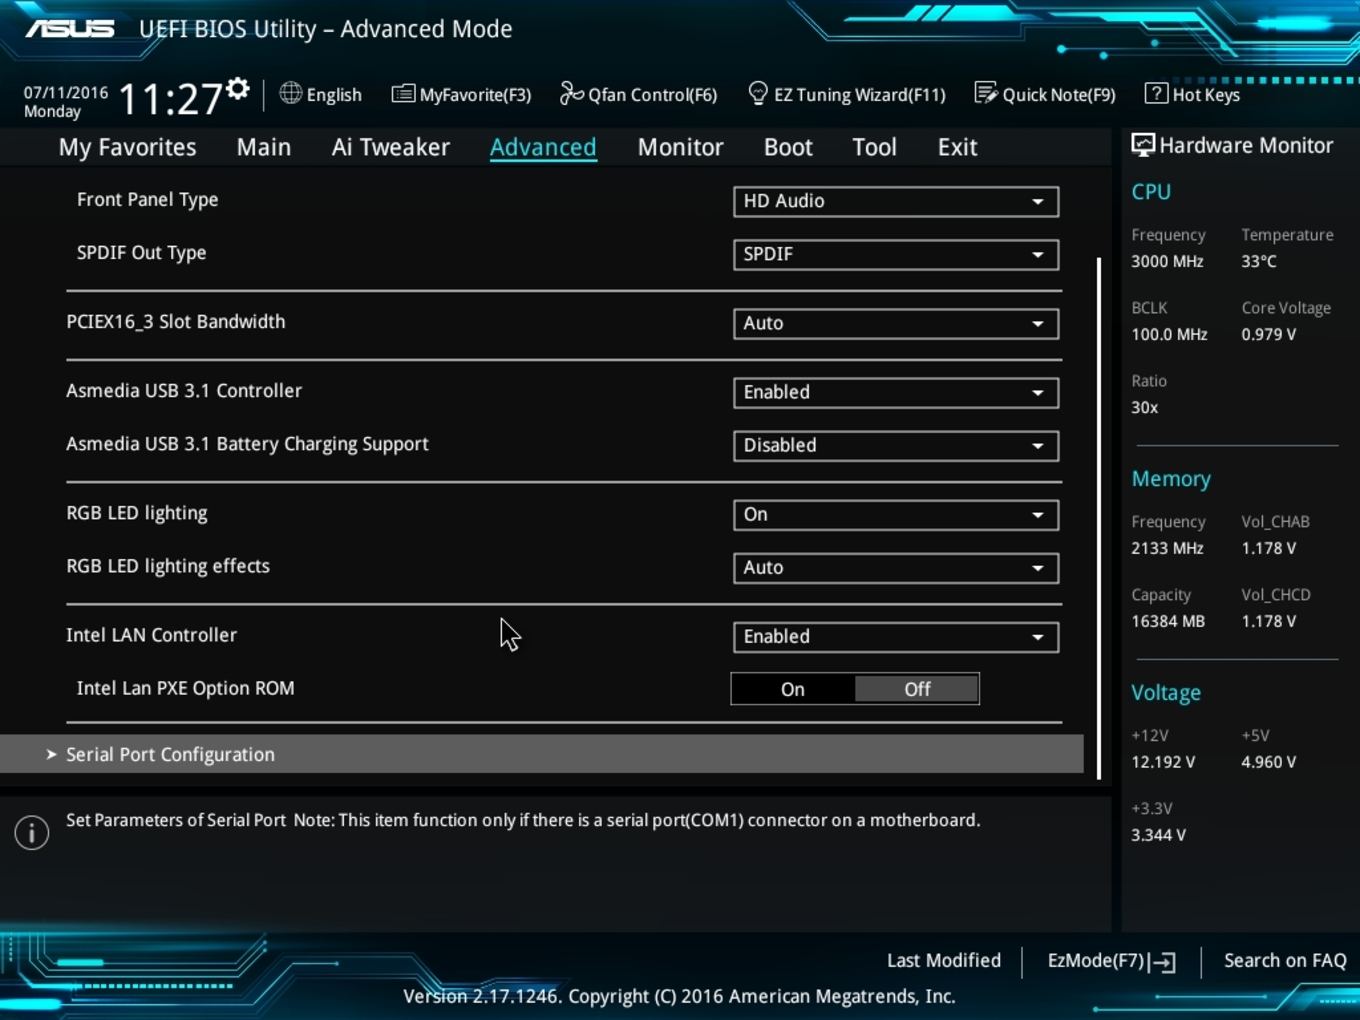Screen dimensions: 1360x1020
Task: Expand Serial Port Configuration submenu
Action: point(541,754)
